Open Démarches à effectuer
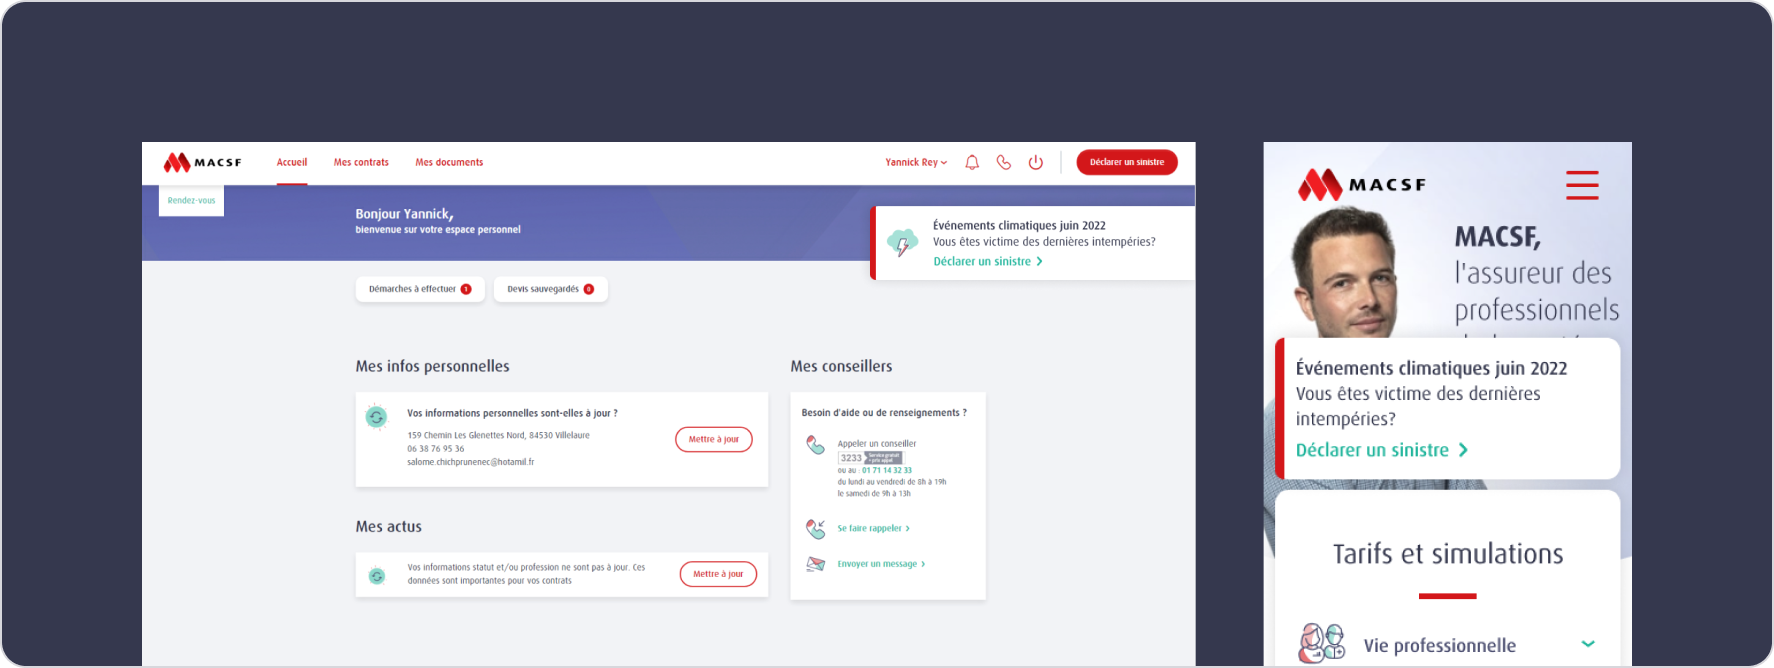Image resolution: width=1774 pixels, height=668 pixels. [420, 289]
